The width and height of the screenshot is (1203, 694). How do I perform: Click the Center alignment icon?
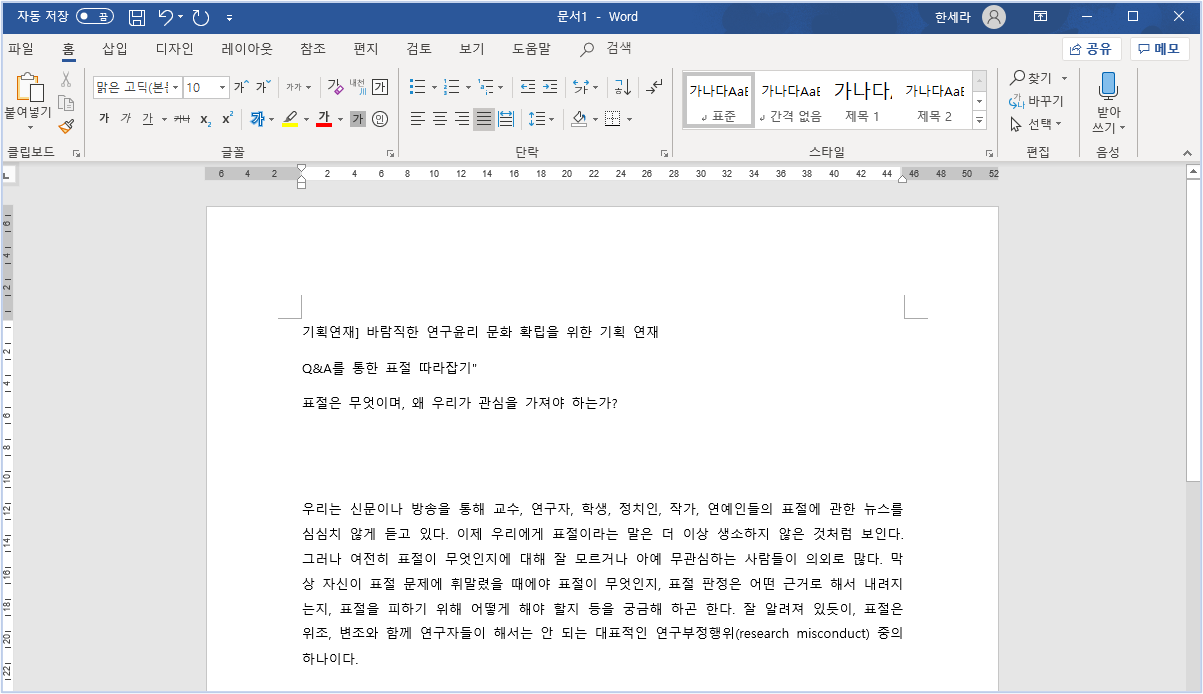click(x=440, y=119)
